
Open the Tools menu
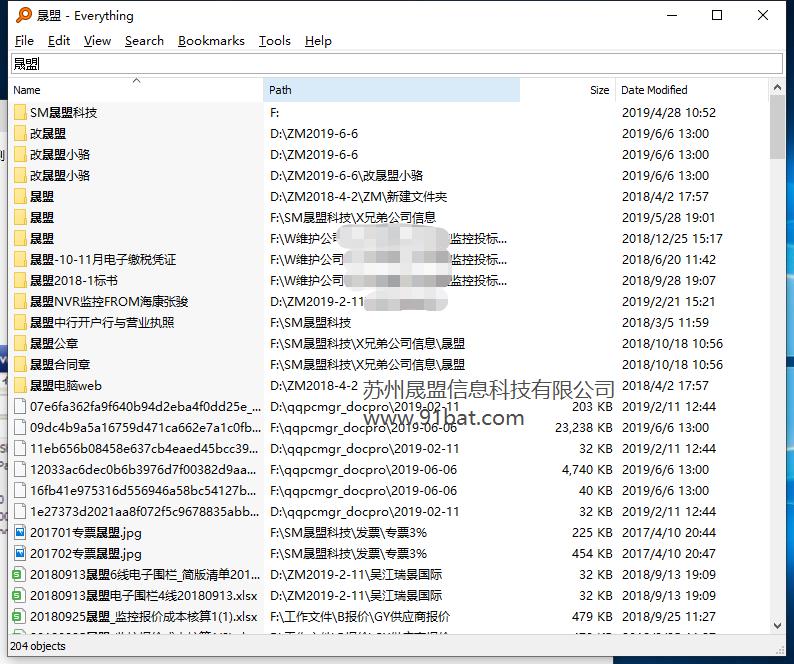coord(274,41)
